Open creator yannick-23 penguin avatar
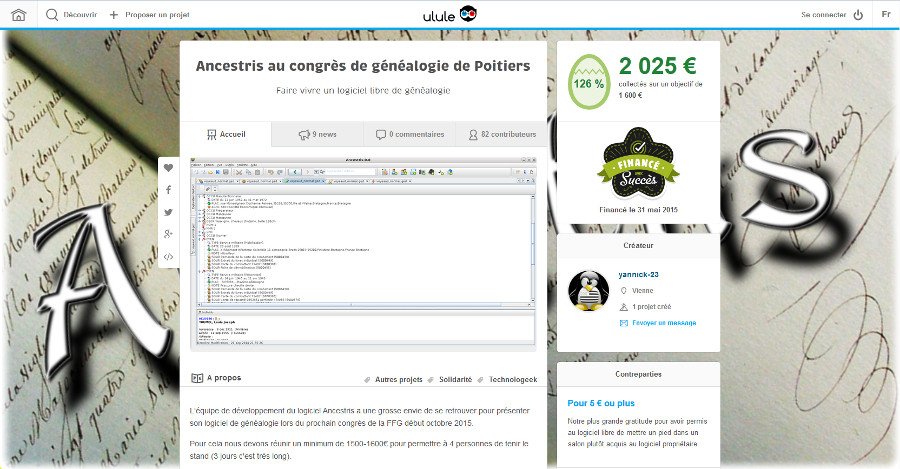The image size is (900, 469). [588, 291]
